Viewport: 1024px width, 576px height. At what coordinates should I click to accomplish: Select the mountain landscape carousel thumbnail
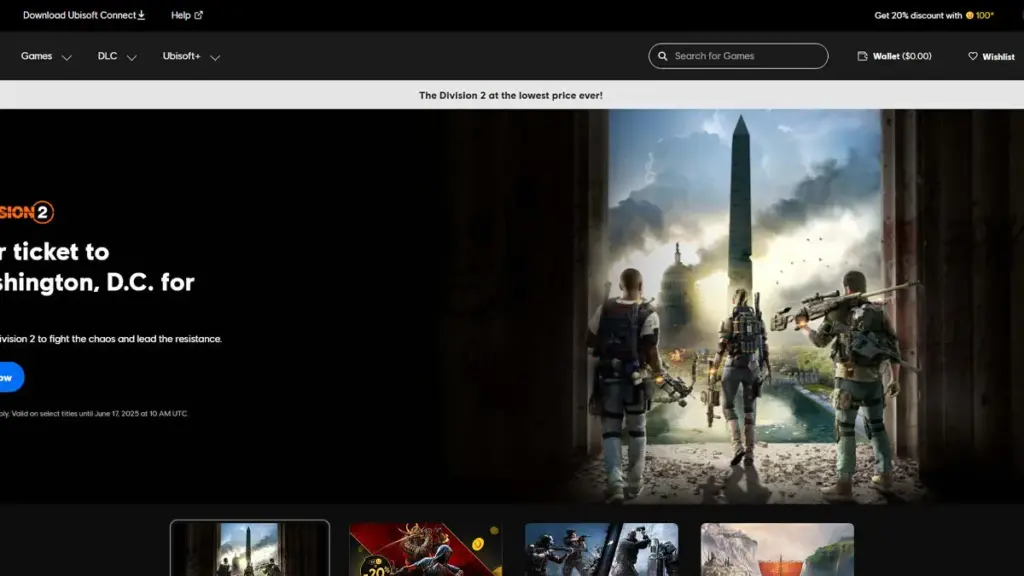777,549
